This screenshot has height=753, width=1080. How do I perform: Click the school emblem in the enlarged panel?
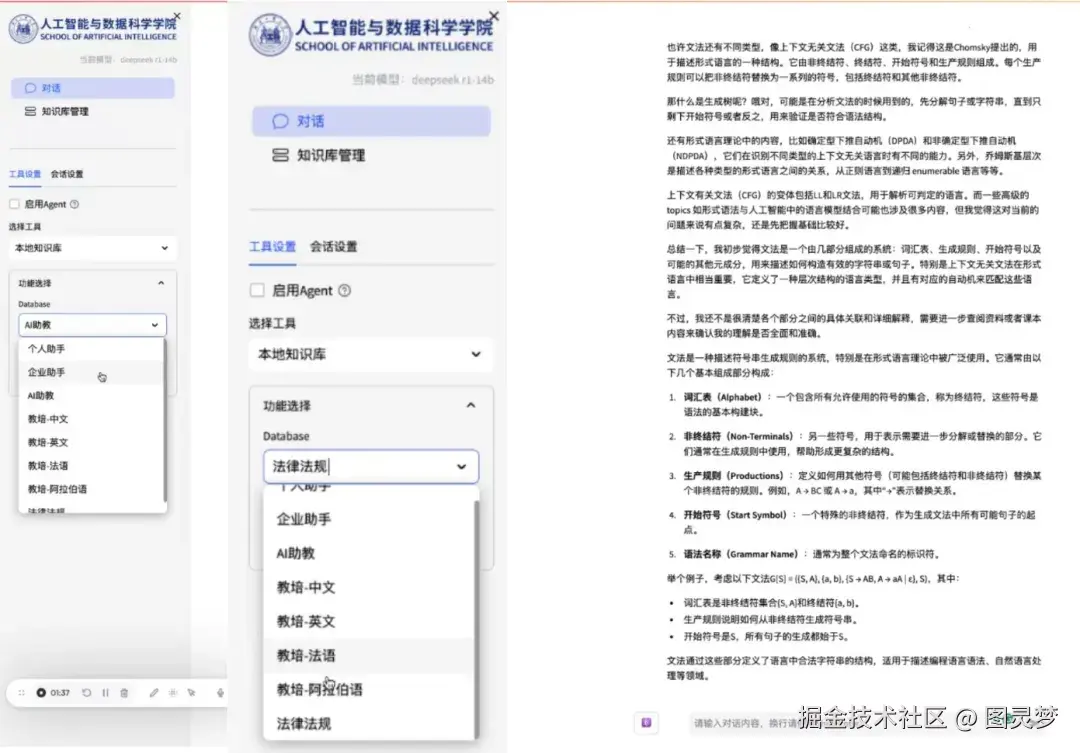pos(270,34)
